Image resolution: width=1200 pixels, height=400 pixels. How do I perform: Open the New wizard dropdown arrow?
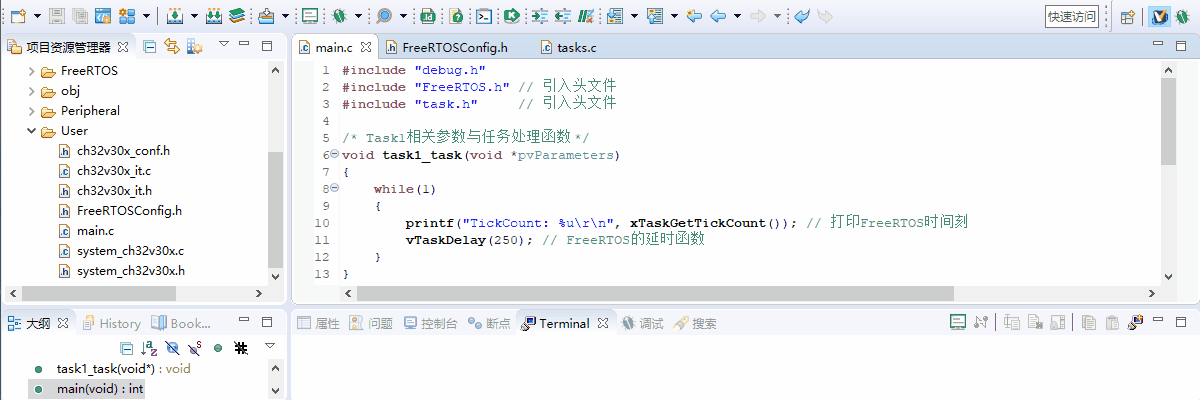36,17
